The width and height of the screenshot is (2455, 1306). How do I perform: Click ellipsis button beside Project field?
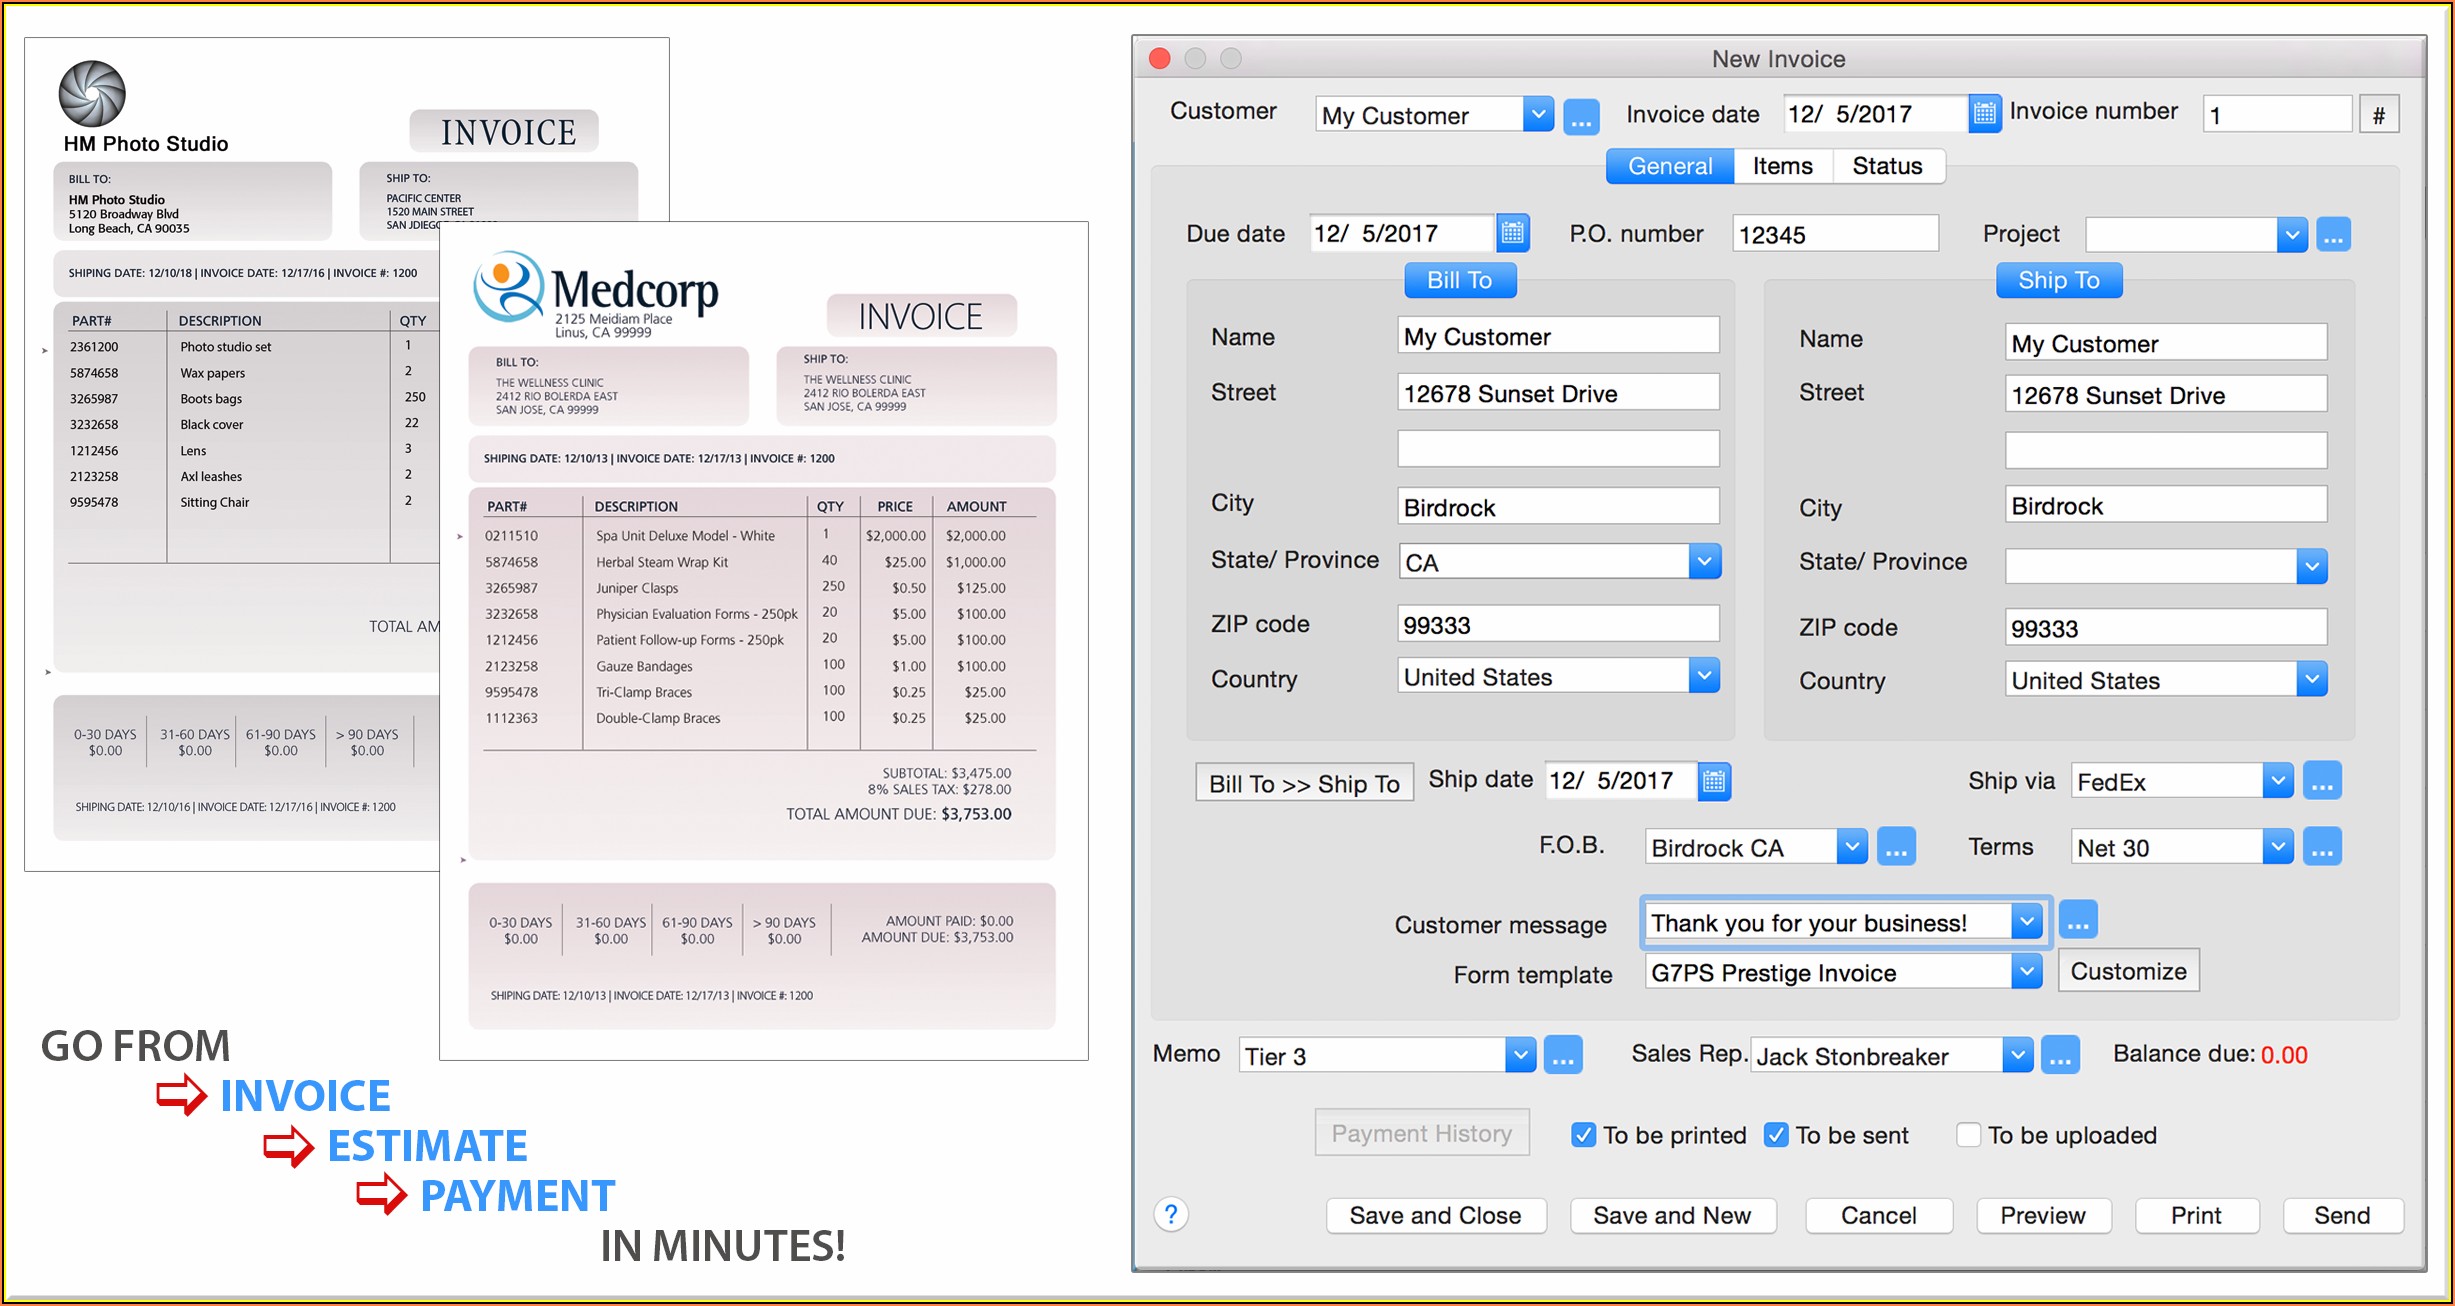[2333, 235]
